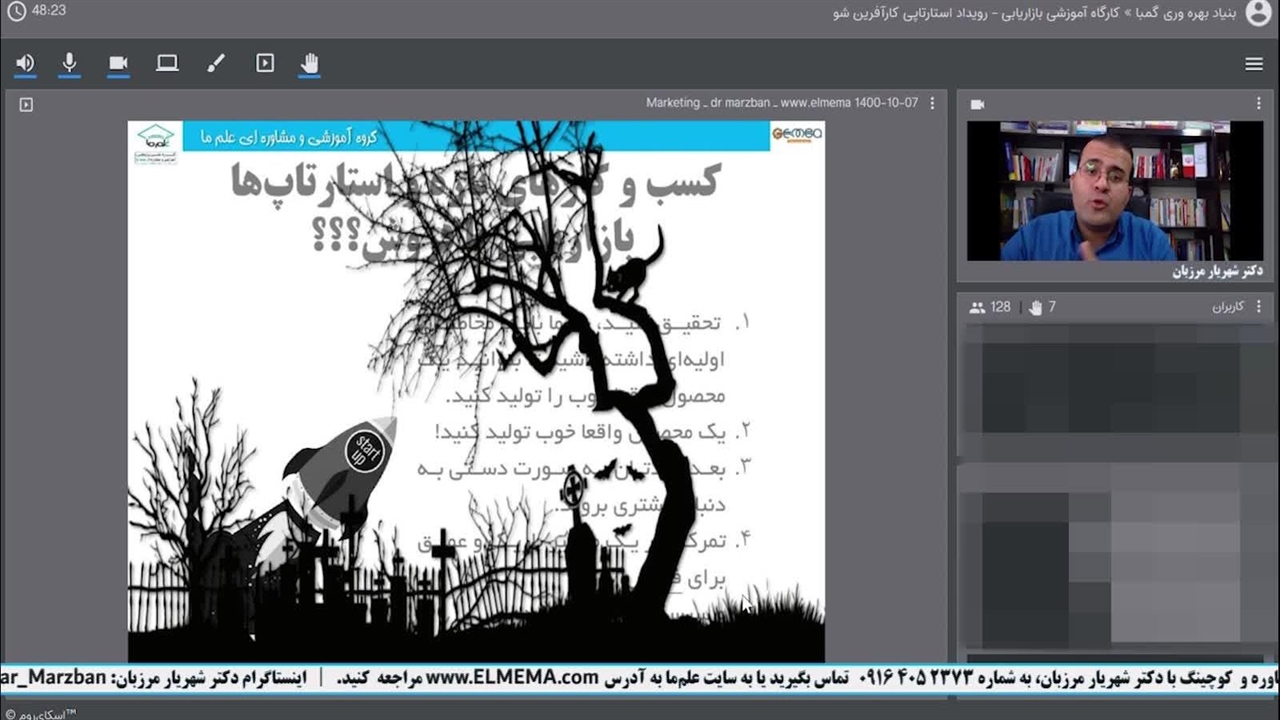Show the 7 raised hands indicator
The width and height of the screenshot is (1280, 720).
tap(1036, 307)
